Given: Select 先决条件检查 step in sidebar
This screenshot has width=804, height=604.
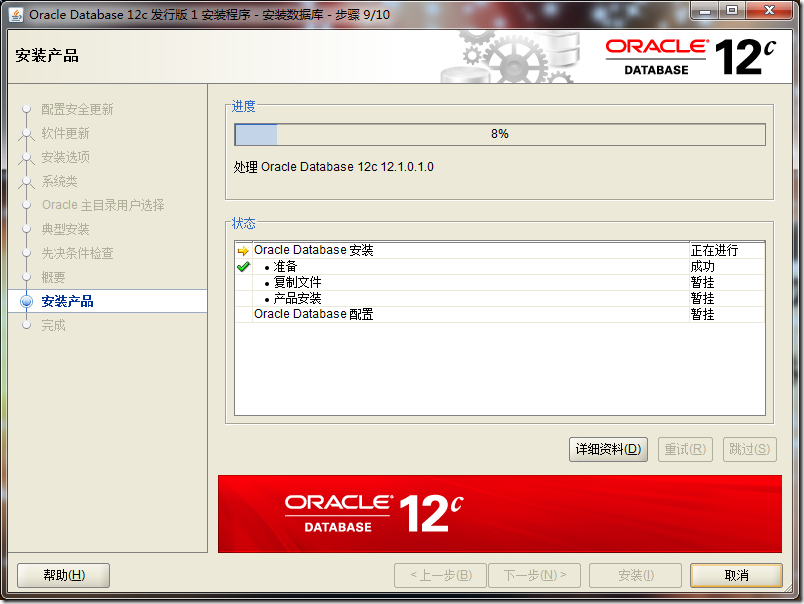Looking at the screenshot, I should coord(77,253).
